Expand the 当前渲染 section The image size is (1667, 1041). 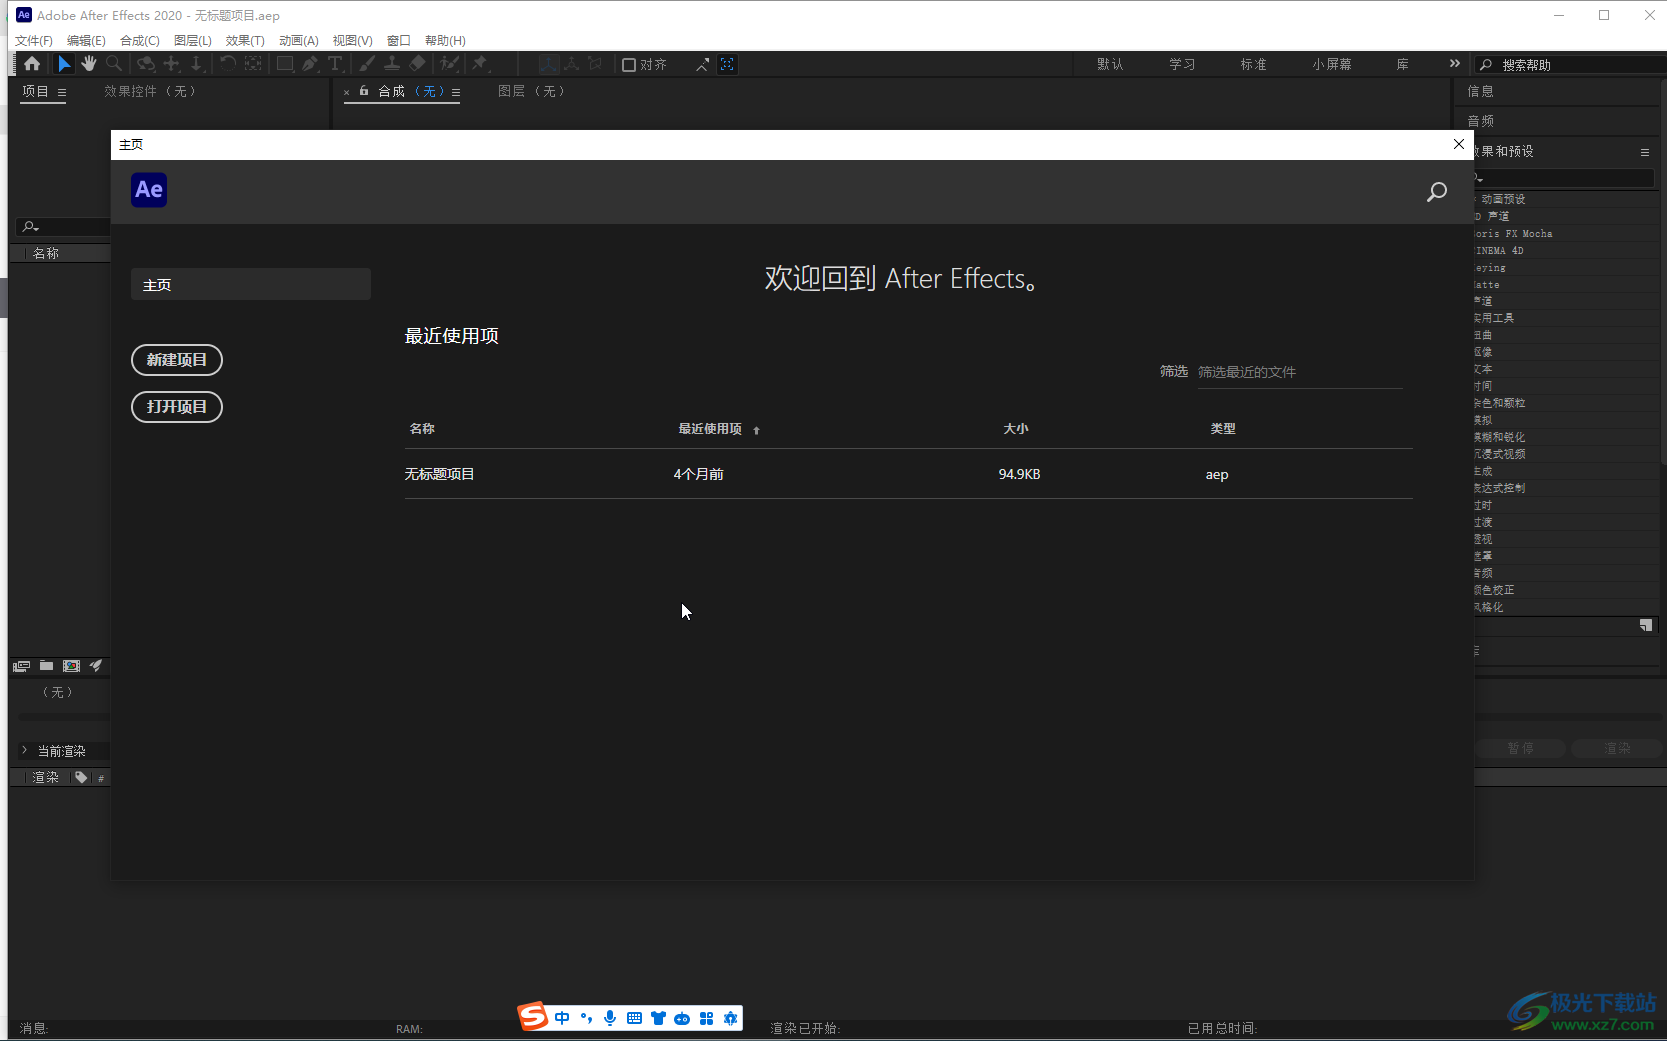coord(25,750)
